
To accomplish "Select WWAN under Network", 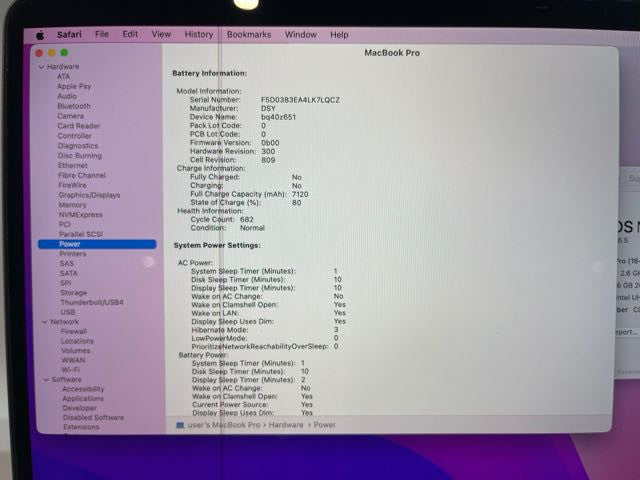I will pyautogui.click(x=73, y=360).
